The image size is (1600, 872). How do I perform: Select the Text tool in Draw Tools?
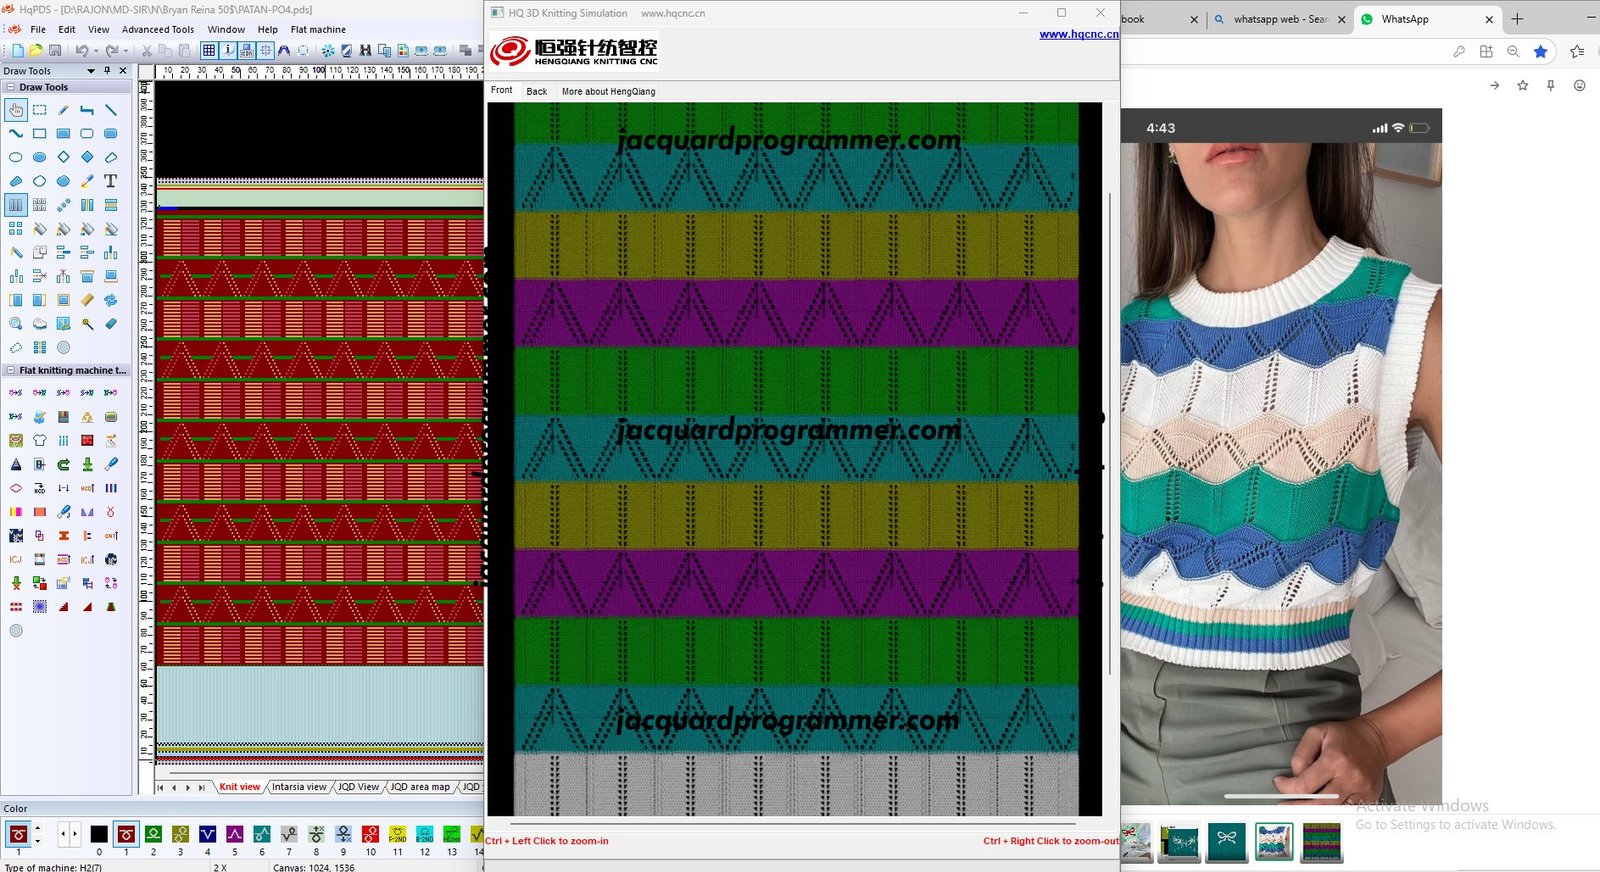(111, 181)
